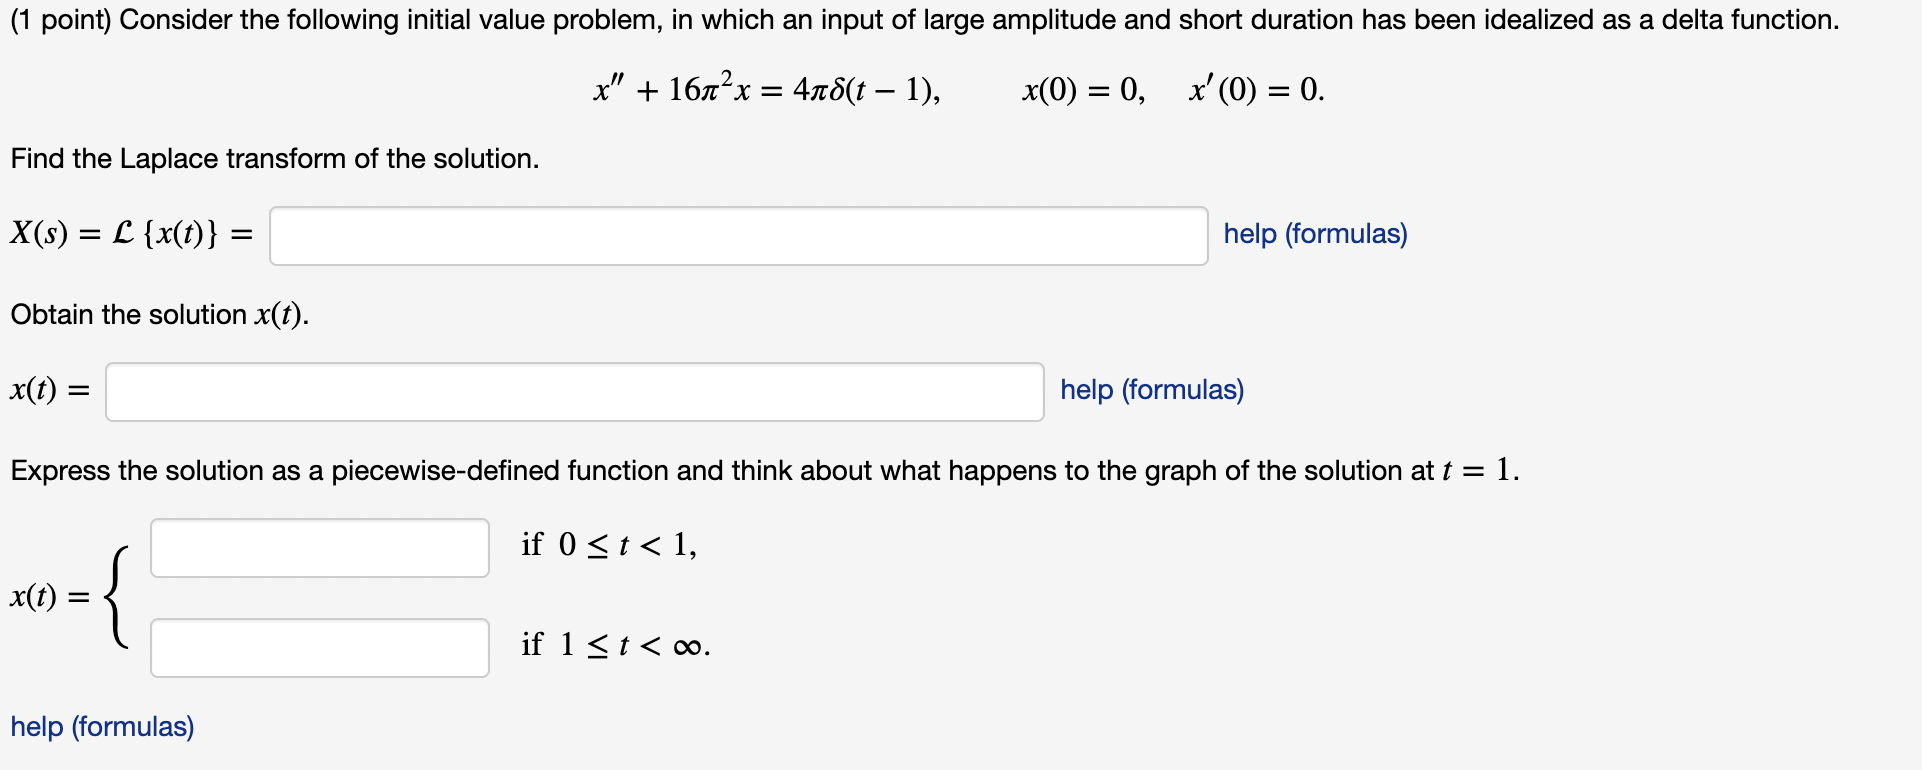The height and width of the screenshot is (770, 1922).
Task: Click the second branch input of the piecewise function
Action: (318, 647)
